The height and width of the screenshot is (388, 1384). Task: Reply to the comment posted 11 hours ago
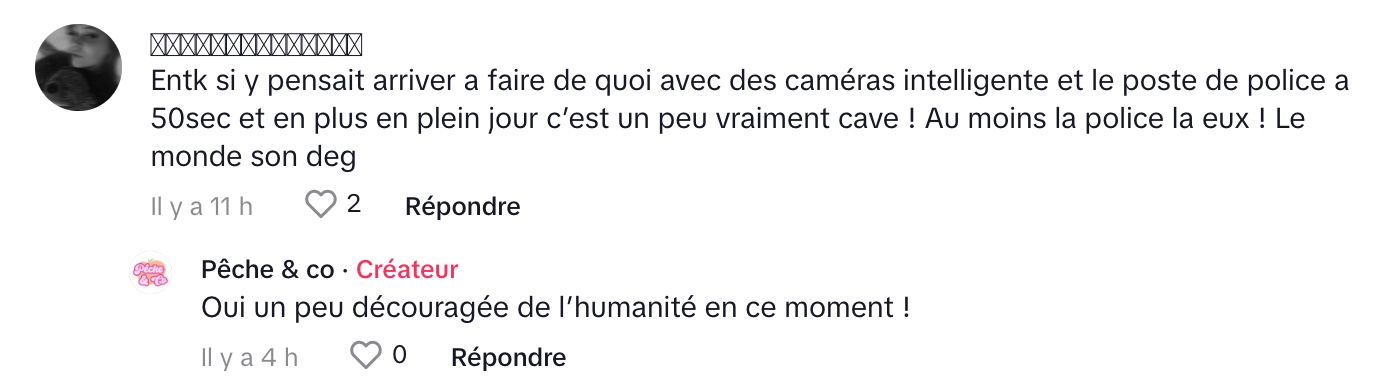click(x=462, y=207)
